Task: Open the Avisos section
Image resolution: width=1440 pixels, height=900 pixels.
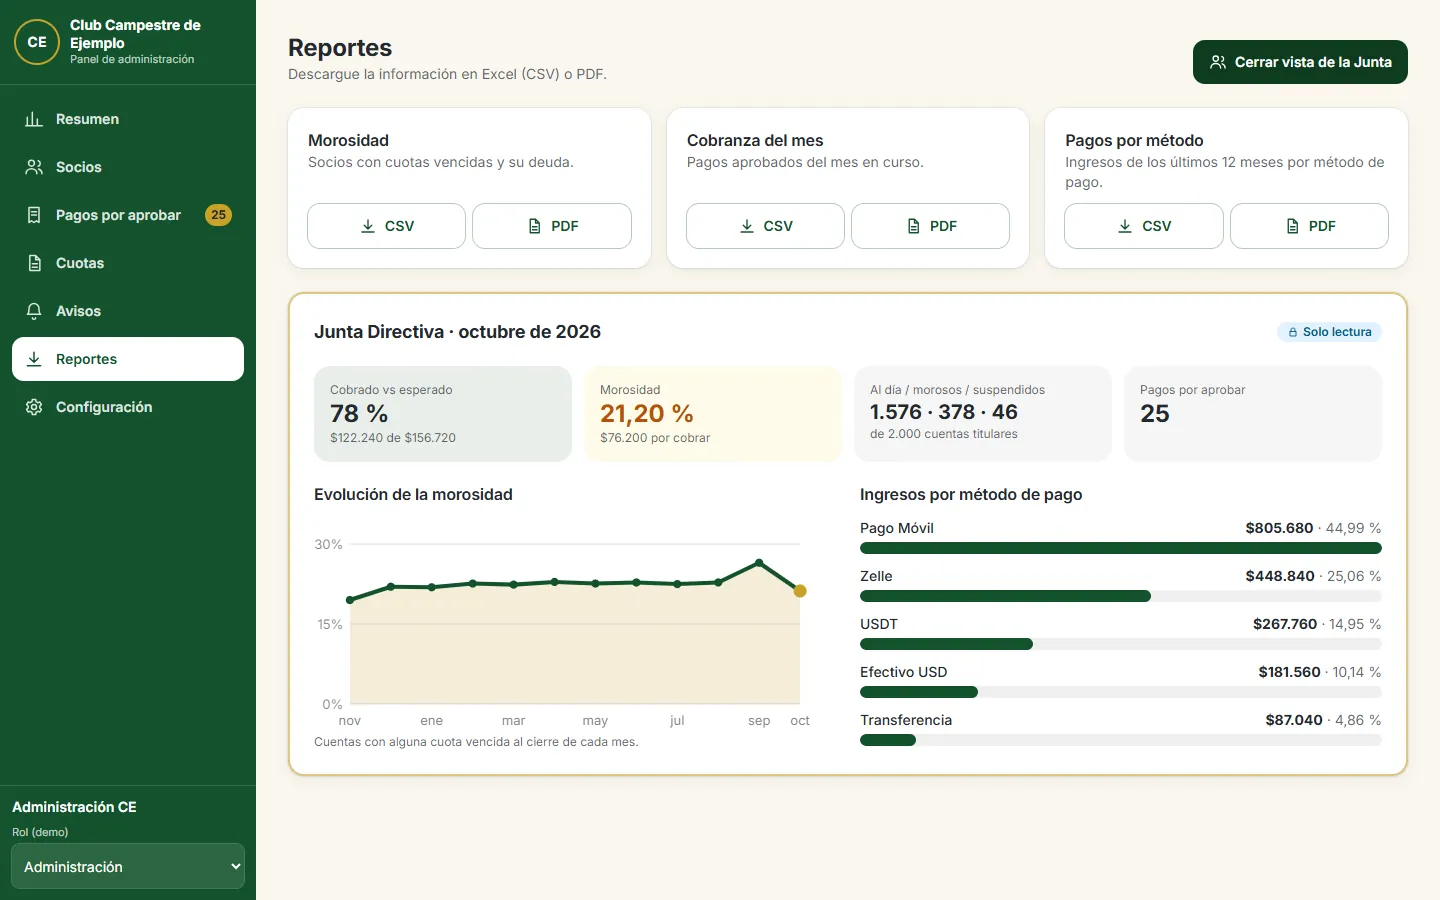Action: pos(128,311)
